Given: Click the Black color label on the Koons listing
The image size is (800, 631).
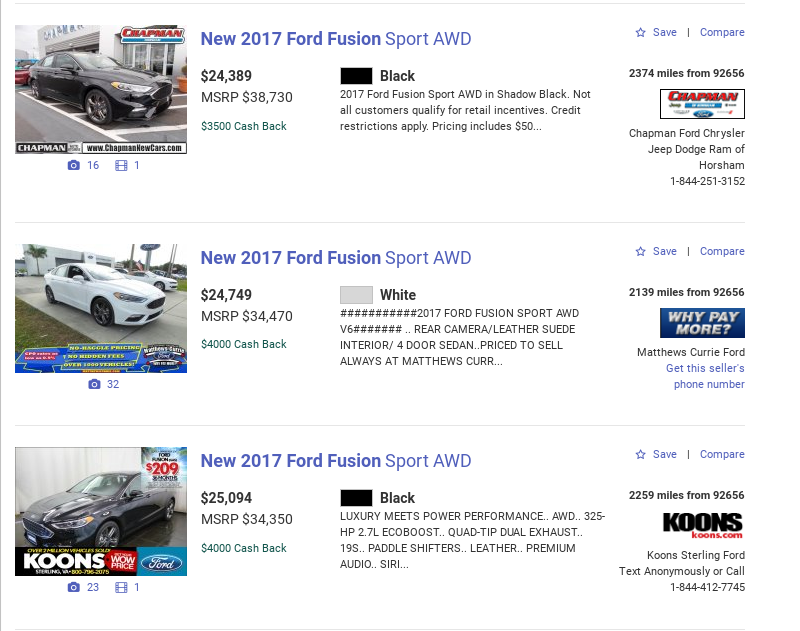Looking at the screenshot, I should tap(397, 498).
